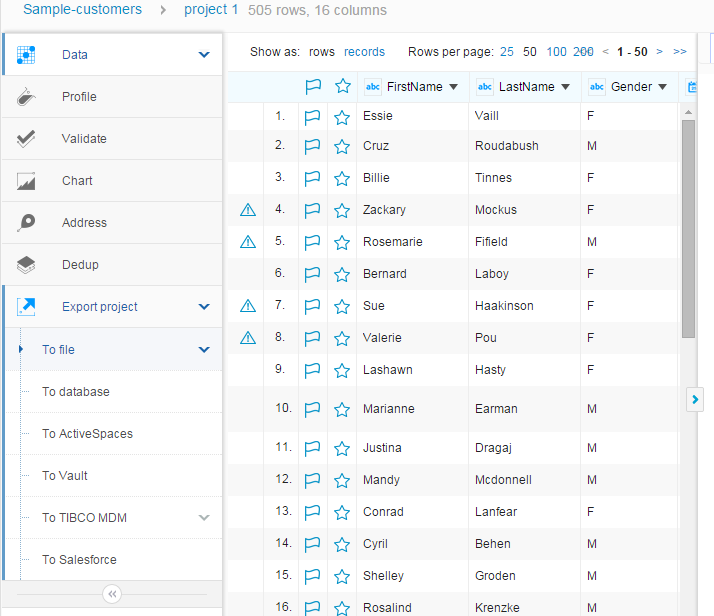Click the vertical scrollbar in the table
This screenshot has height=616, width=714.
(688, 230)
